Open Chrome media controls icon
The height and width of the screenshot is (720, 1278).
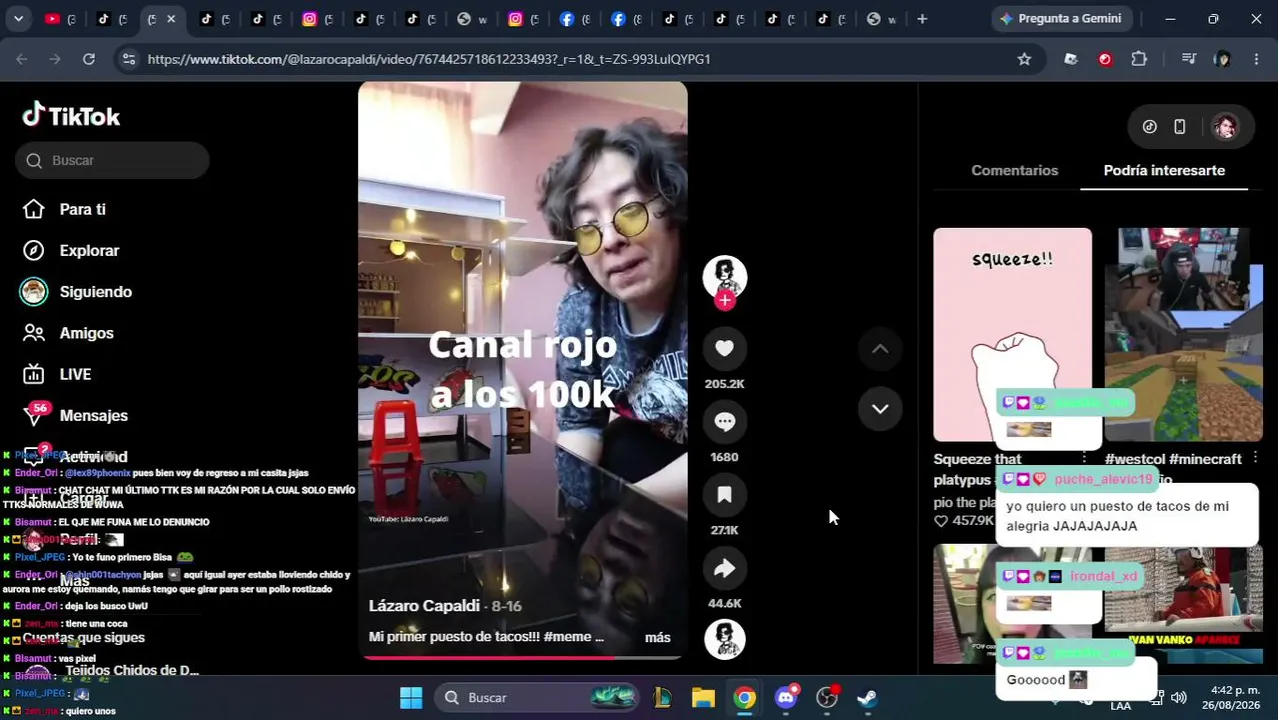1188,59
